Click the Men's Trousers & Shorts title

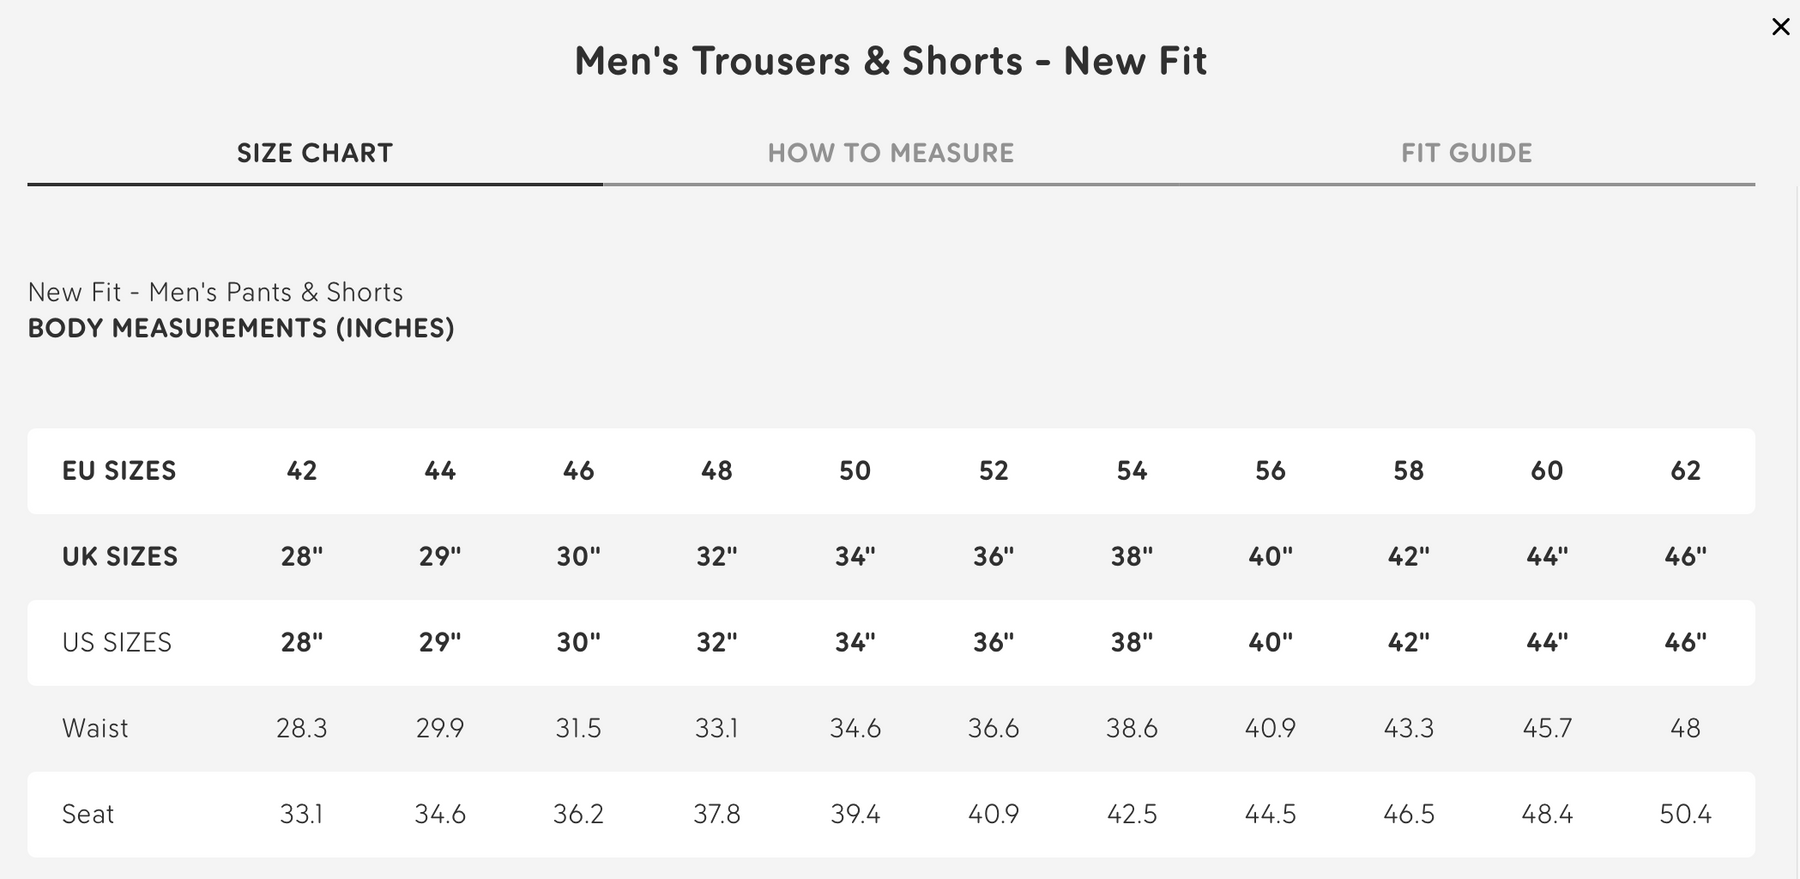(x=890, y=61)
